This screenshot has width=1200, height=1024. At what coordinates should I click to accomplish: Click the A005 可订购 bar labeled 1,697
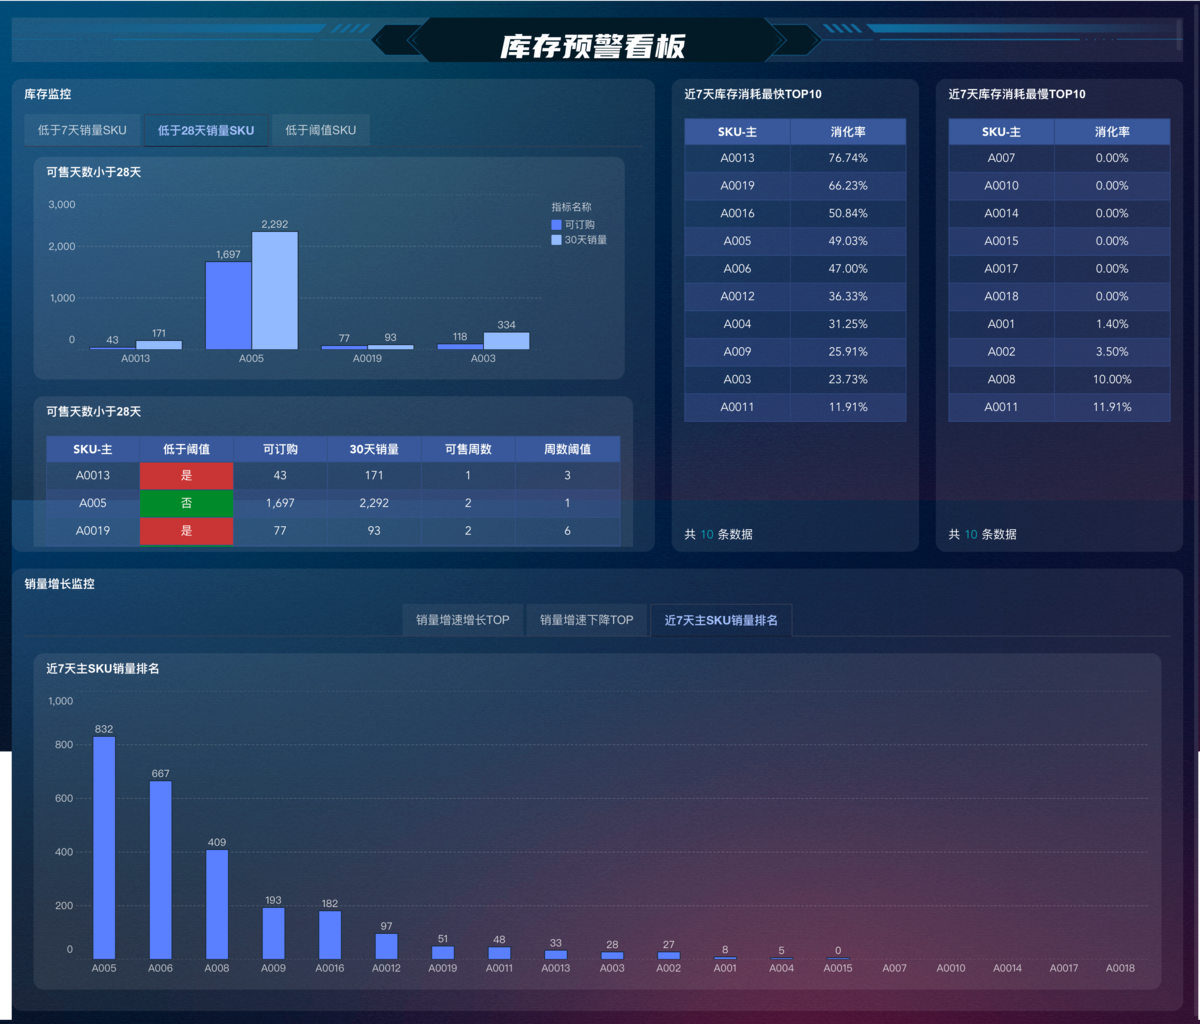click(228, 305)
